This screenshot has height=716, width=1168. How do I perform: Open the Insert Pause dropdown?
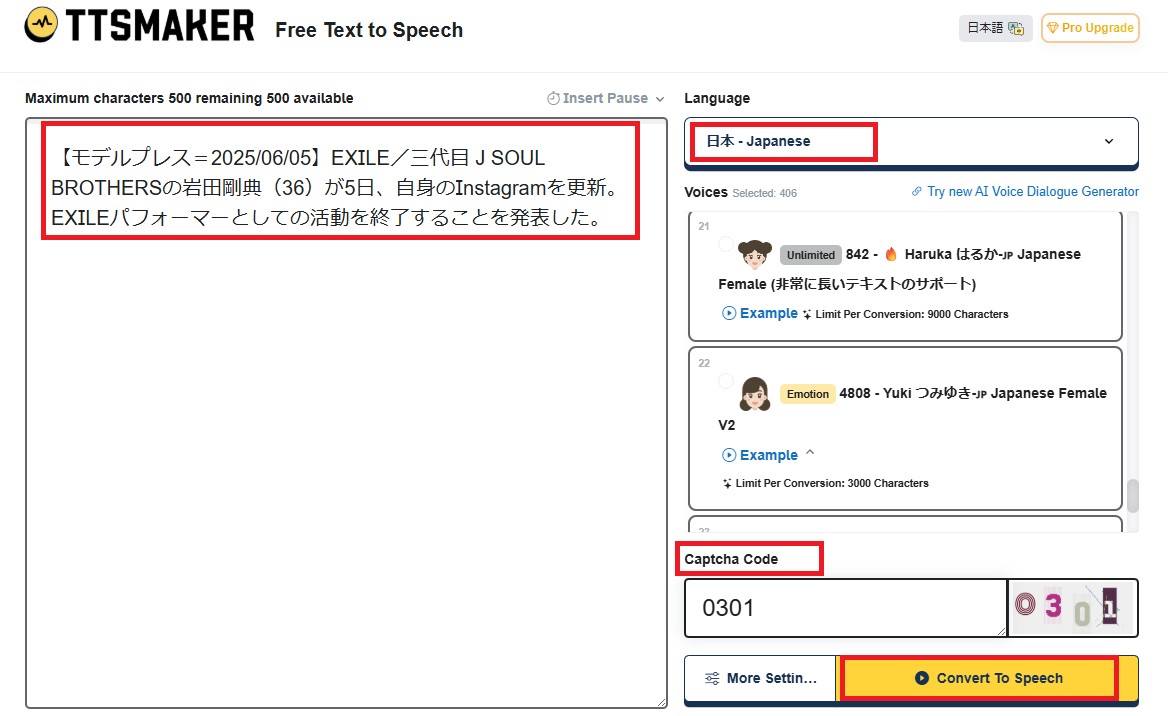point(606,98)
